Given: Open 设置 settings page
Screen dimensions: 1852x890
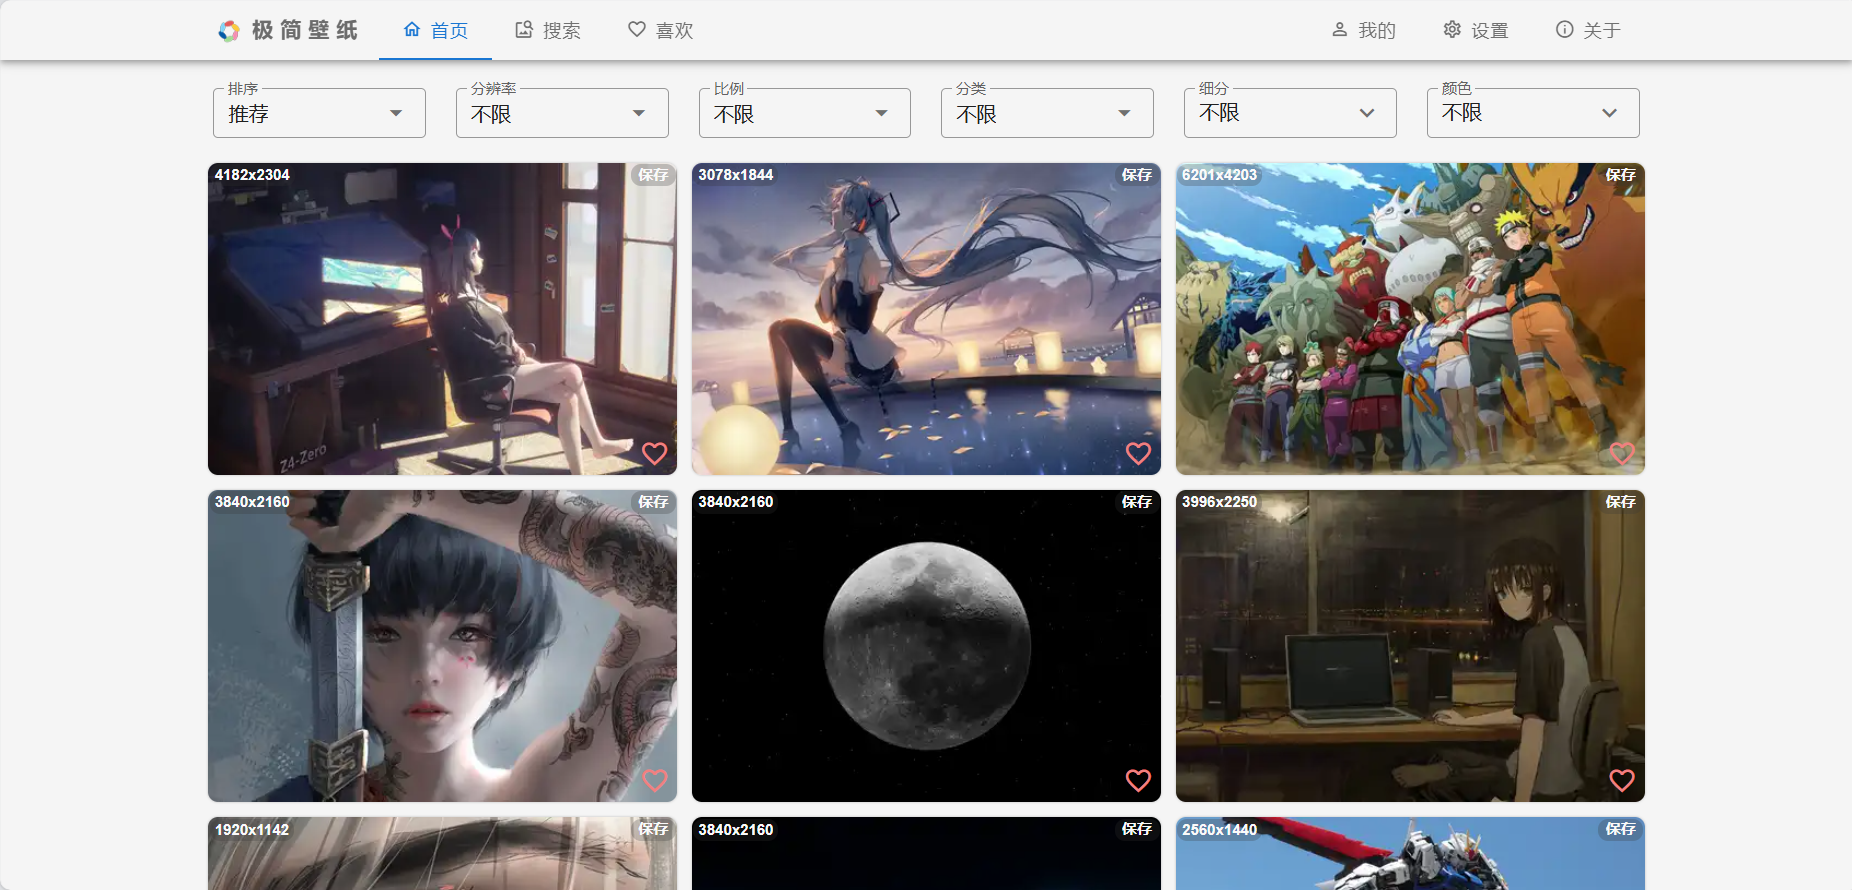Looking at the screenshot, I should 1476,30.
